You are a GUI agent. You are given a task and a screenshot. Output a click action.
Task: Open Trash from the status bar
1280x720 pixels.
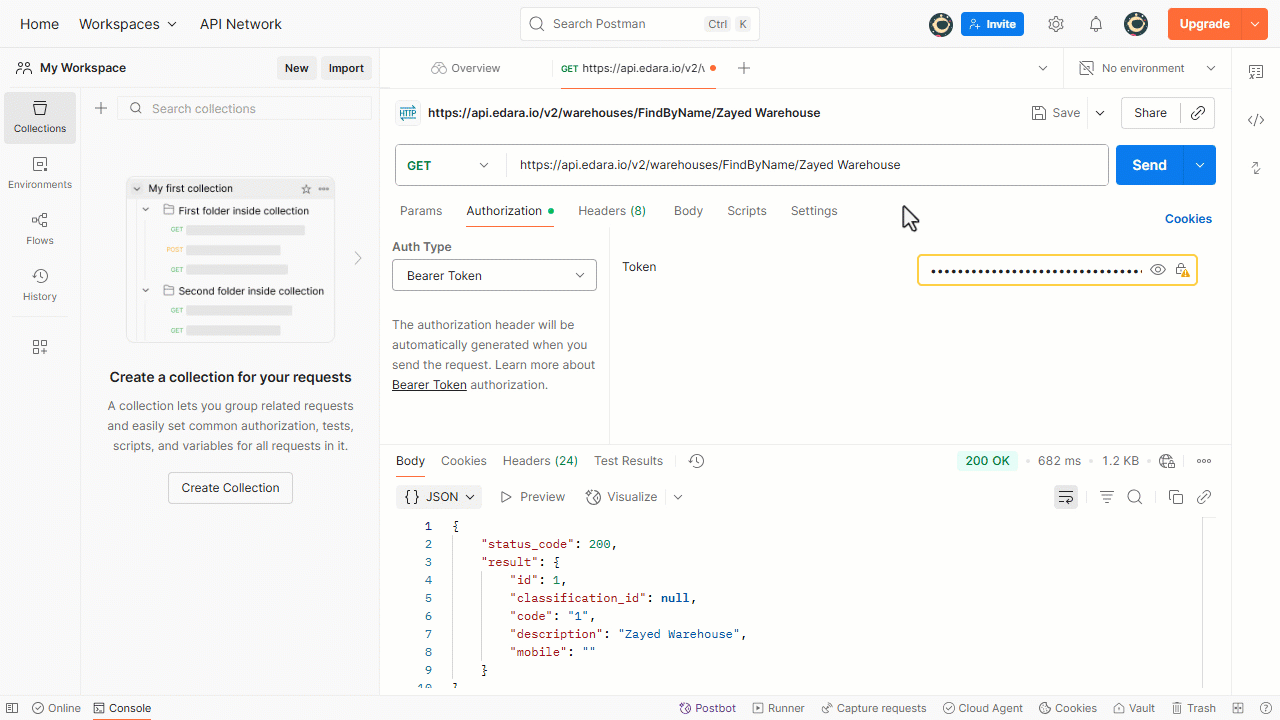tap(1194, 708)
